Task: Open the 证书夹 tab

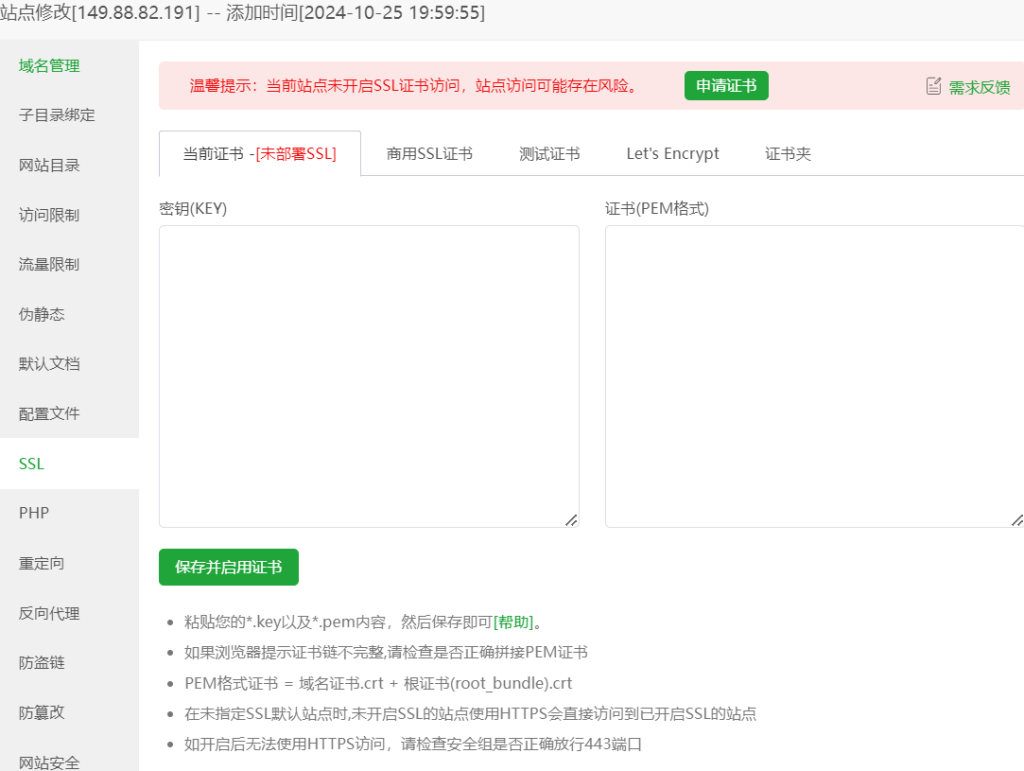Action: [788, 154]
